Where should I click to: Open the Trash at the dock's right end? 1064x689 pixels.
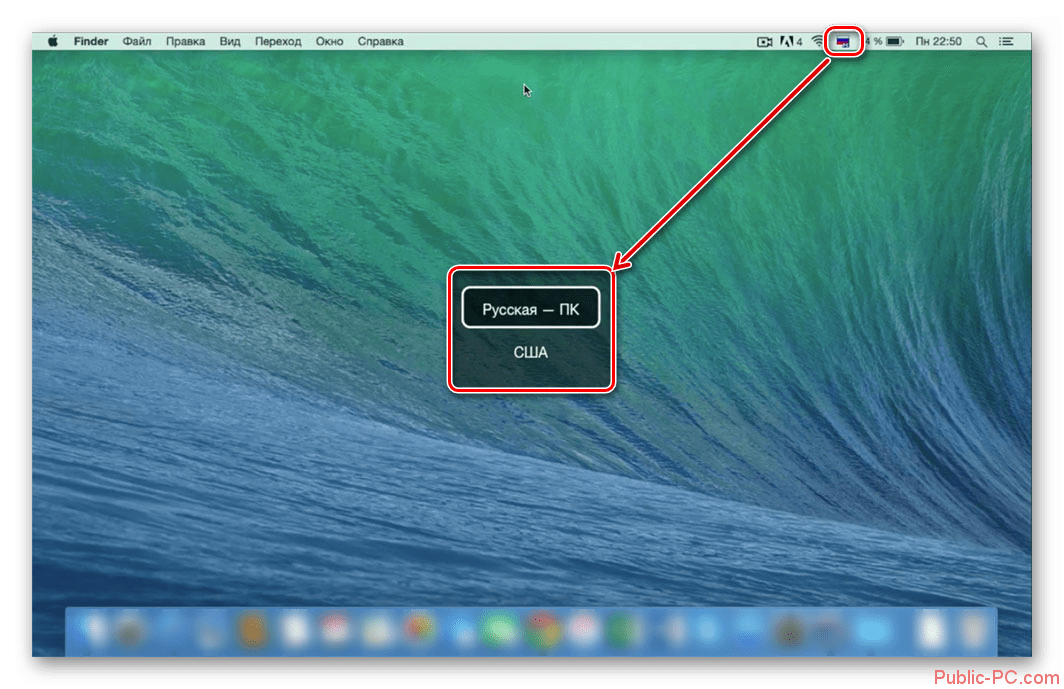(969, 631)
